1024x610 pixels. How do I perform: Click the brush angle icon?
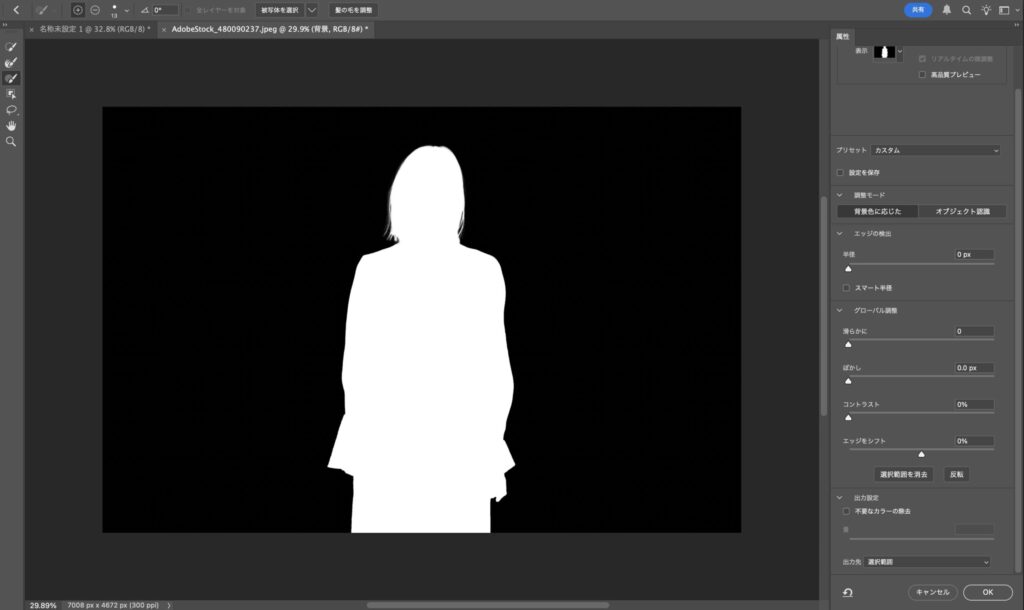145,10
